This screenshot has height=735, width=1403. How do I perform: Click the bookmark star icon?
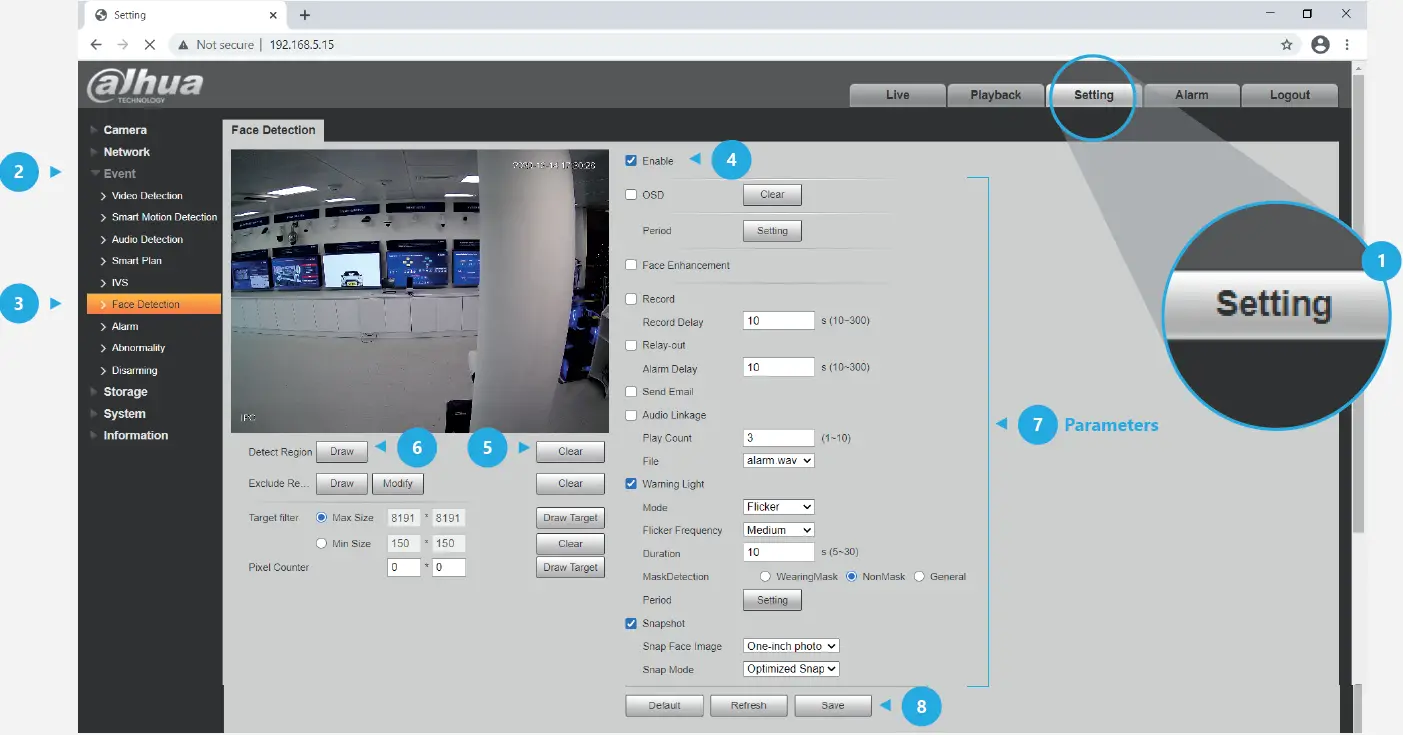pos(1287,45)
